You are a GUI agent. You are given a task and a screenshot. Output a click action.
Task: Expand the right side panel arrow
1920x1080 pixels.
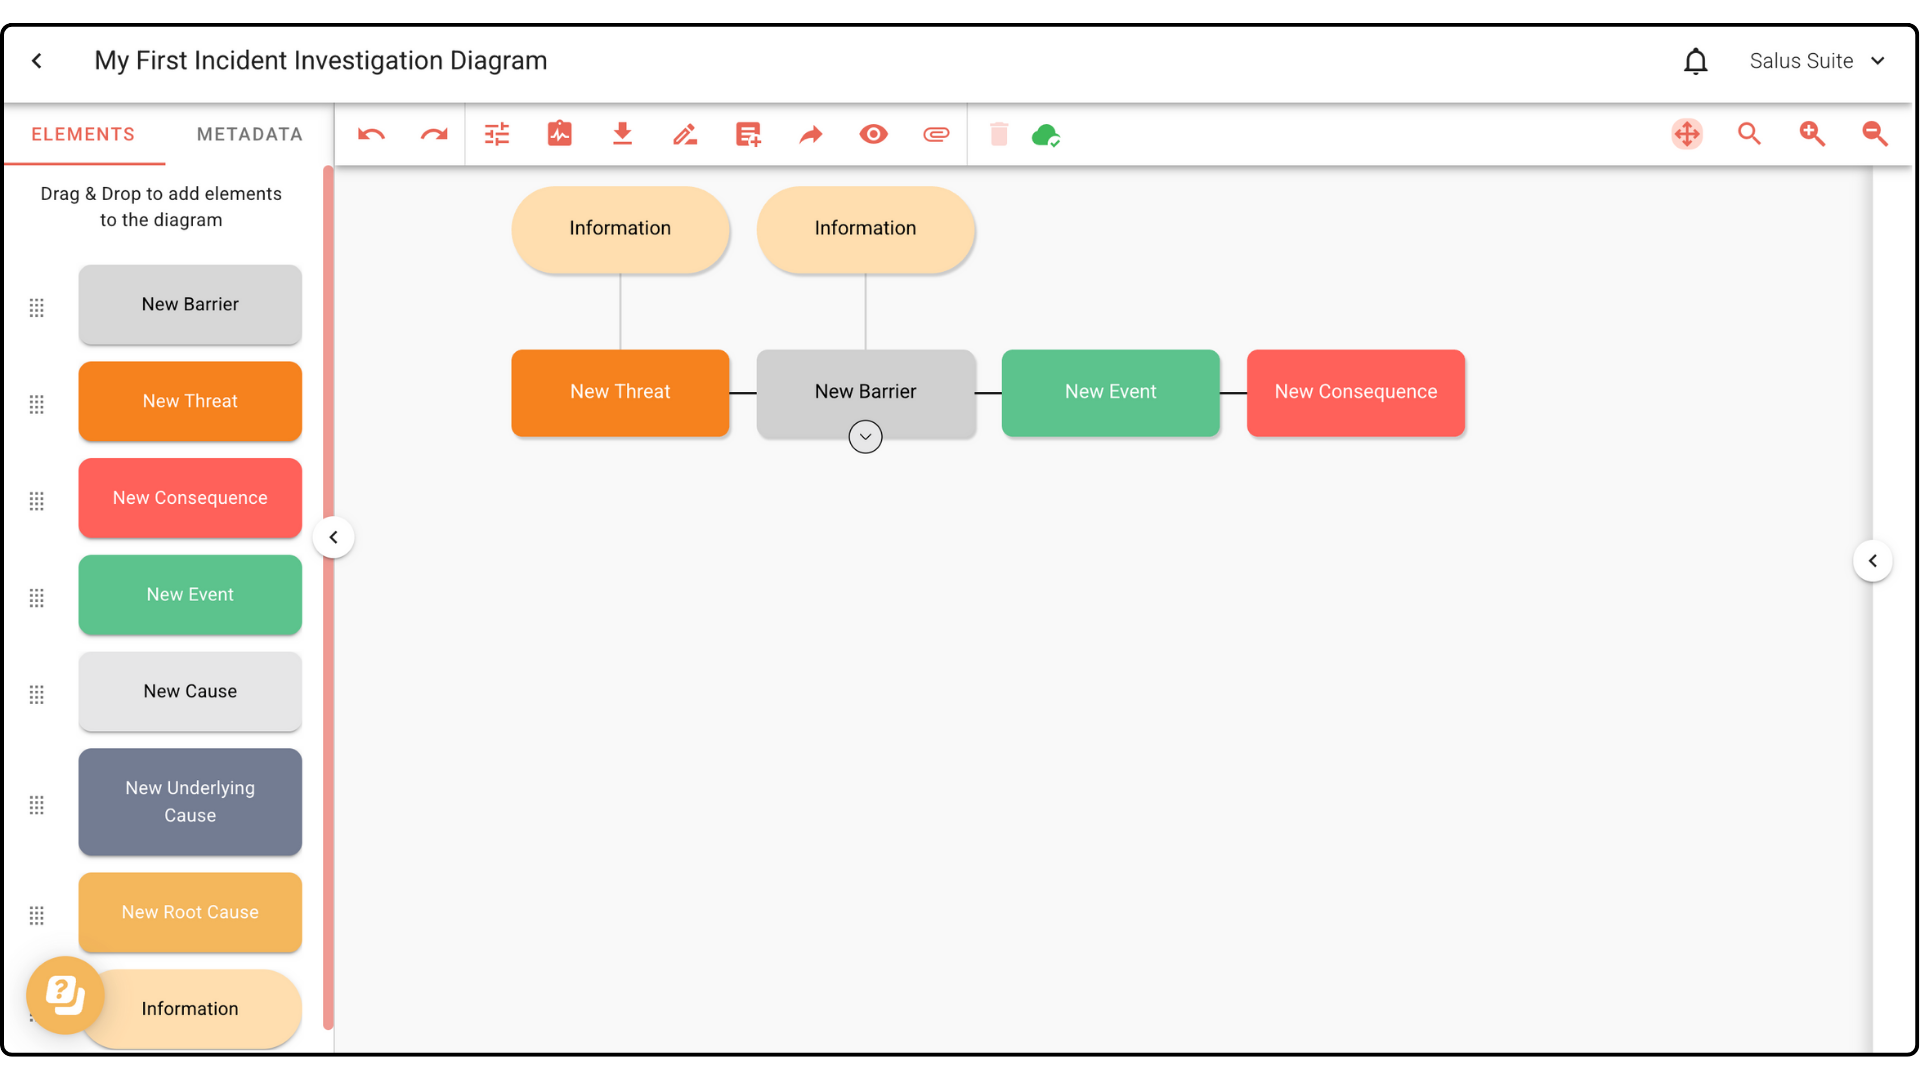(x=1872, y=561)
